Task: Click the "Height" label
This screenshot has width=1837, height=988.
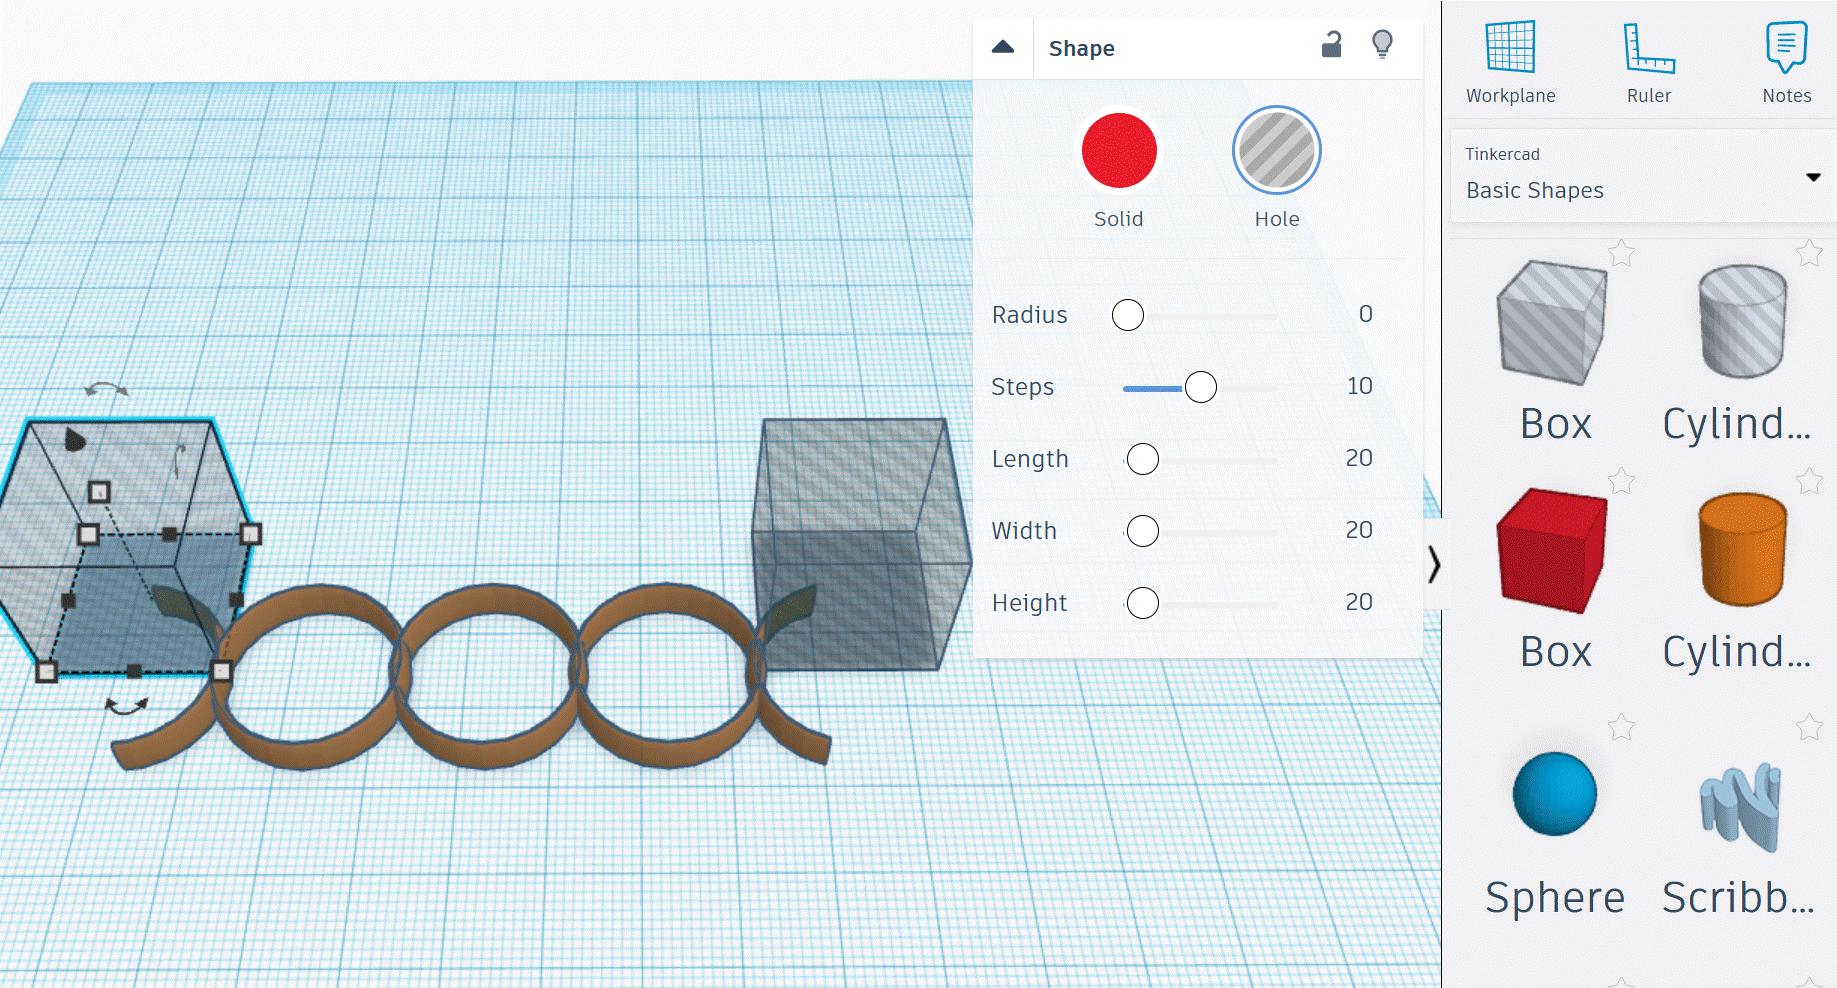Action: [x=1029, y=603]
